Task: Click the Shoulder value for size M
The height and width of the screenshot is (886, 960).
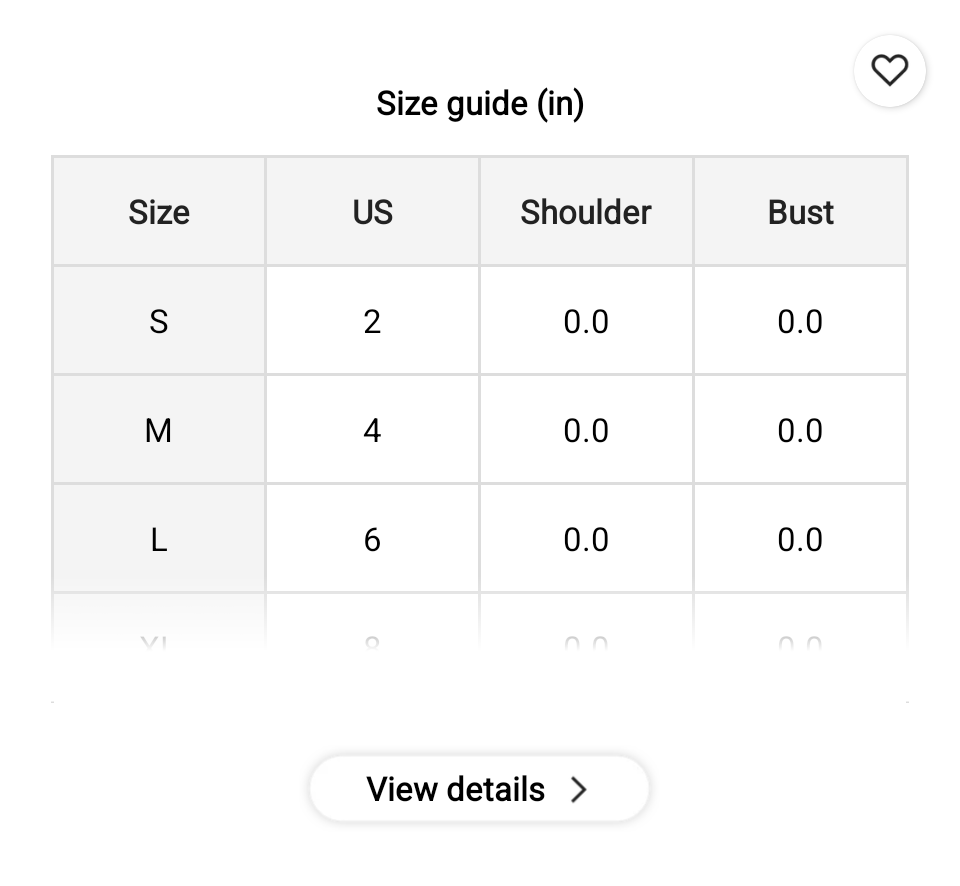Action: point(586,431)
